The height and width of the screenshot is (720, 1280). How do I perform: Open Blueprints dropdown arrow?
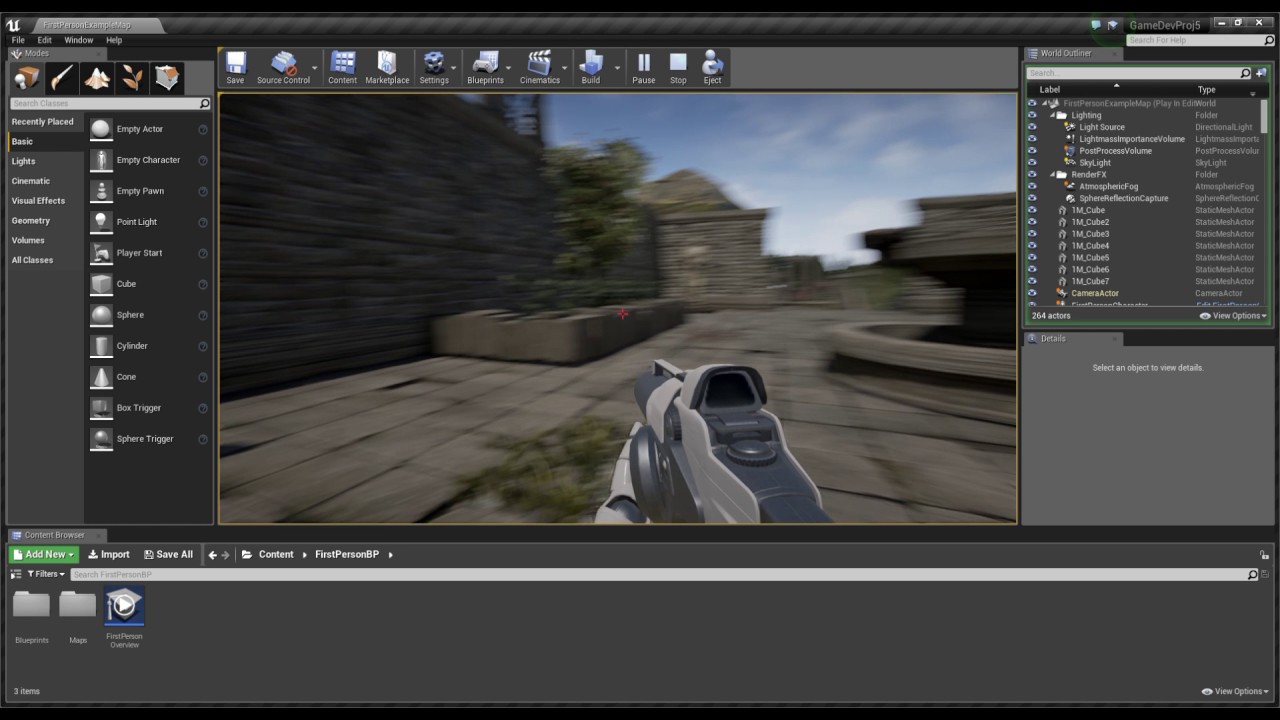[x=509, y=68]
